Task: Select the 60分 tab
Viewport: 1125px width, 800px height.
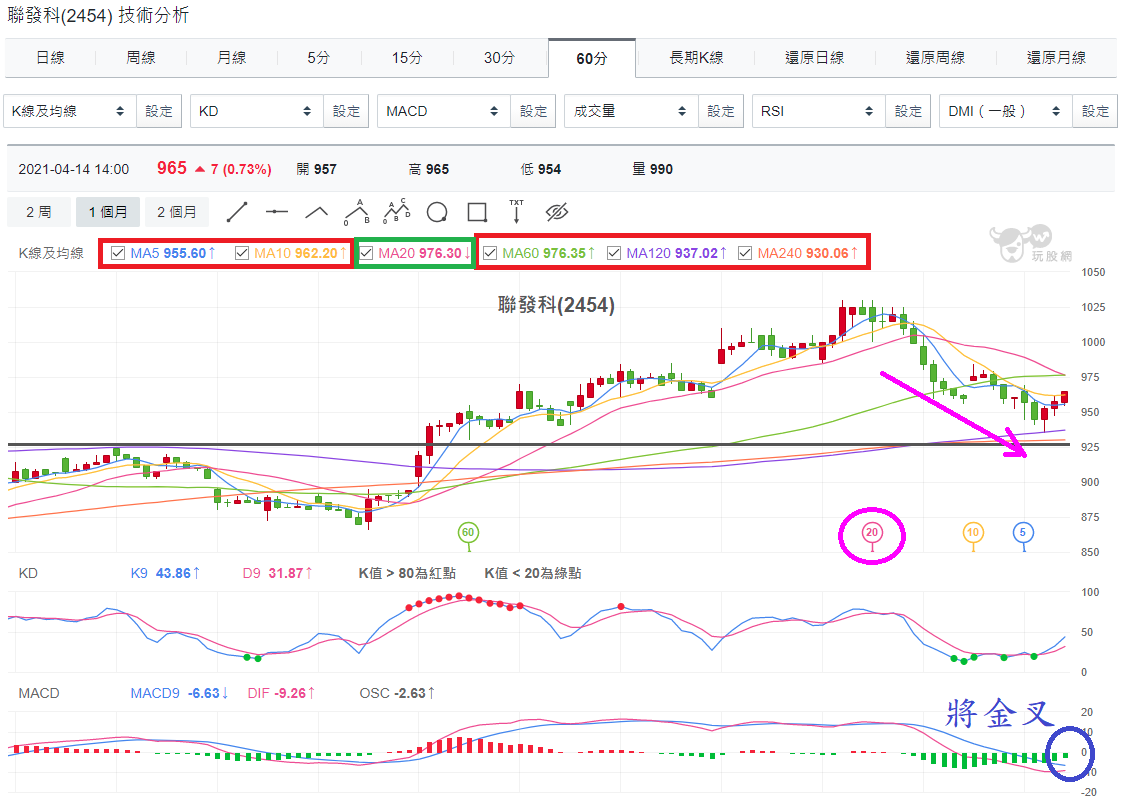Action: tap(592, 58)
